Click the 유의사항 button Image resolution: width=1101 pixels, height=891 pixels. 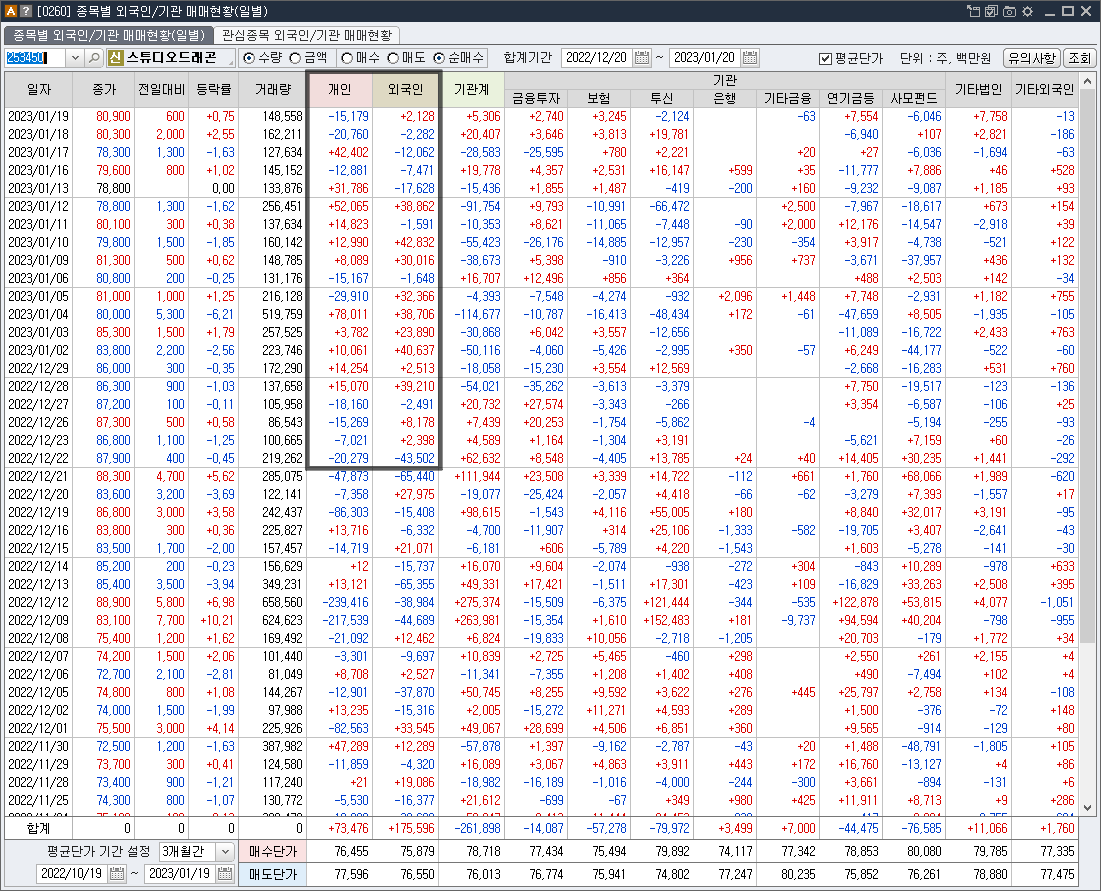coord(1031,58)
